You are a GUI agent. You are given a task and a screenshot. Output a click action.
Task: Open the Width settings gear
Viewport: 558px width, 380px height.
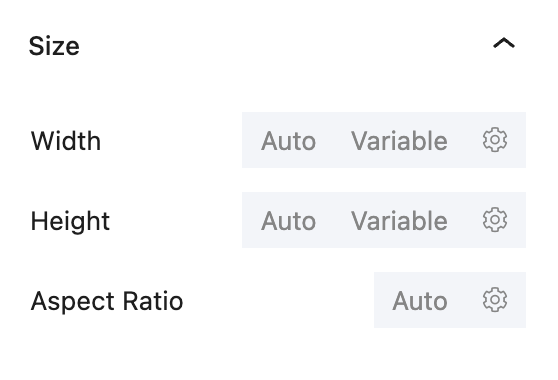pos(495,140)
